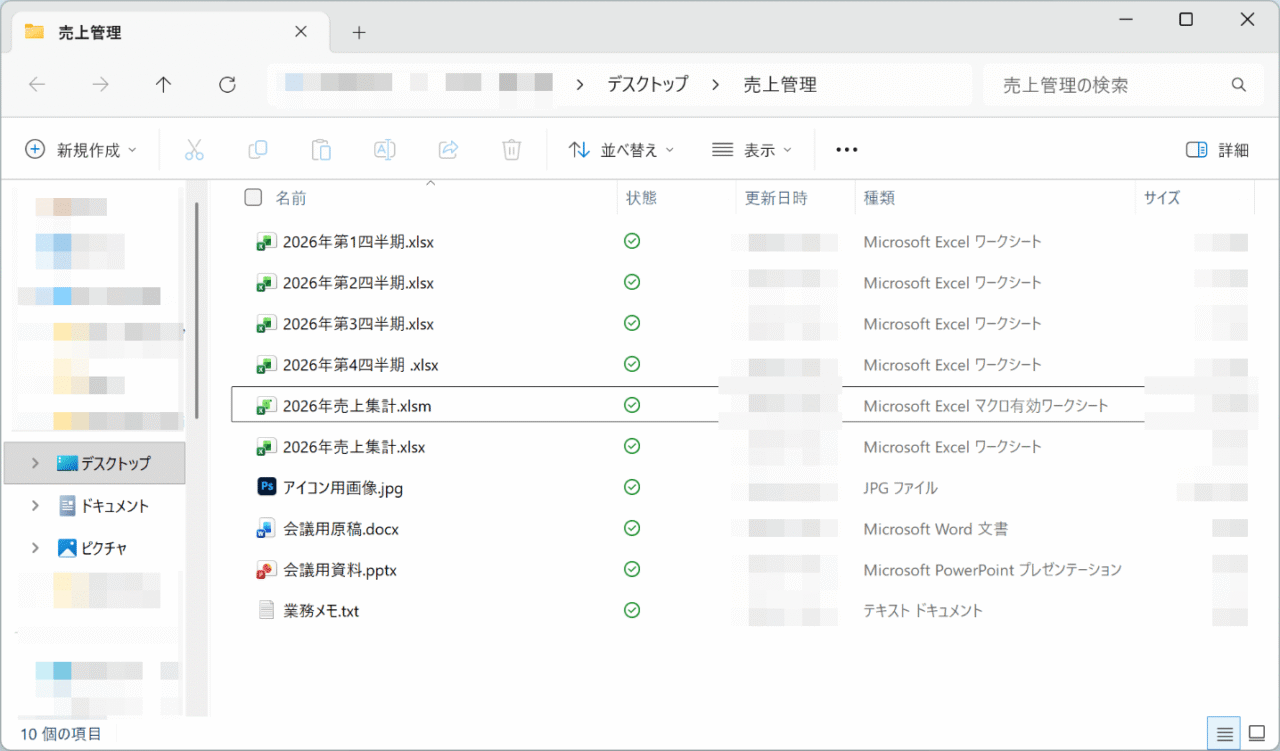Refresh the folder view
The image size is (1280, 751).
coord(226,84)
